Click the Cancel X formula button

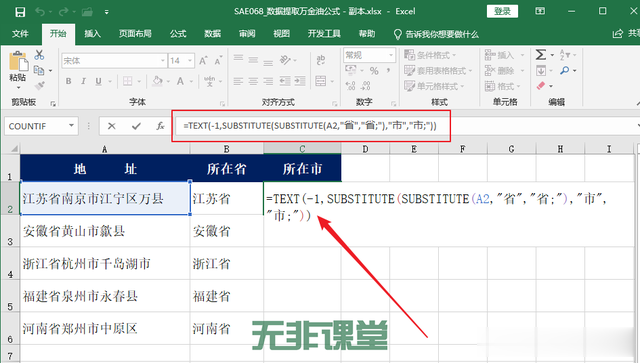point(111,126)
